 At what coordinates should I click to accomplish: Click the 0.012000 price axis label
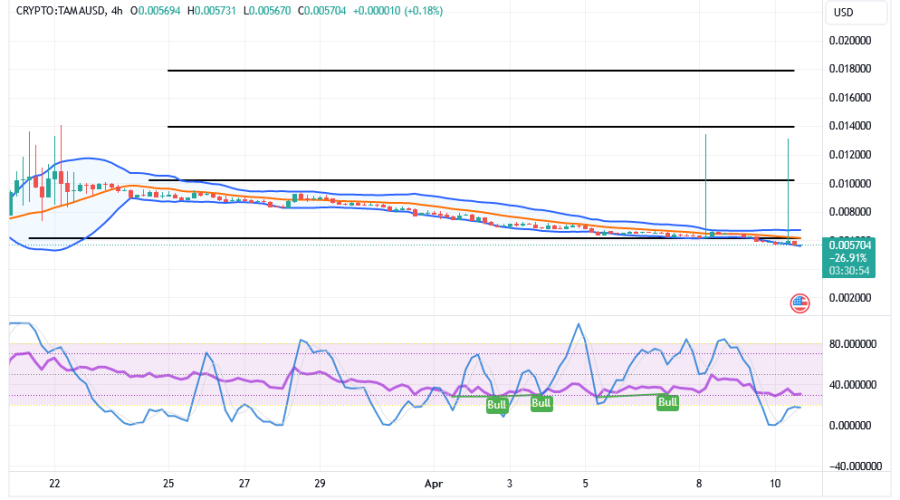coord(850,155)
